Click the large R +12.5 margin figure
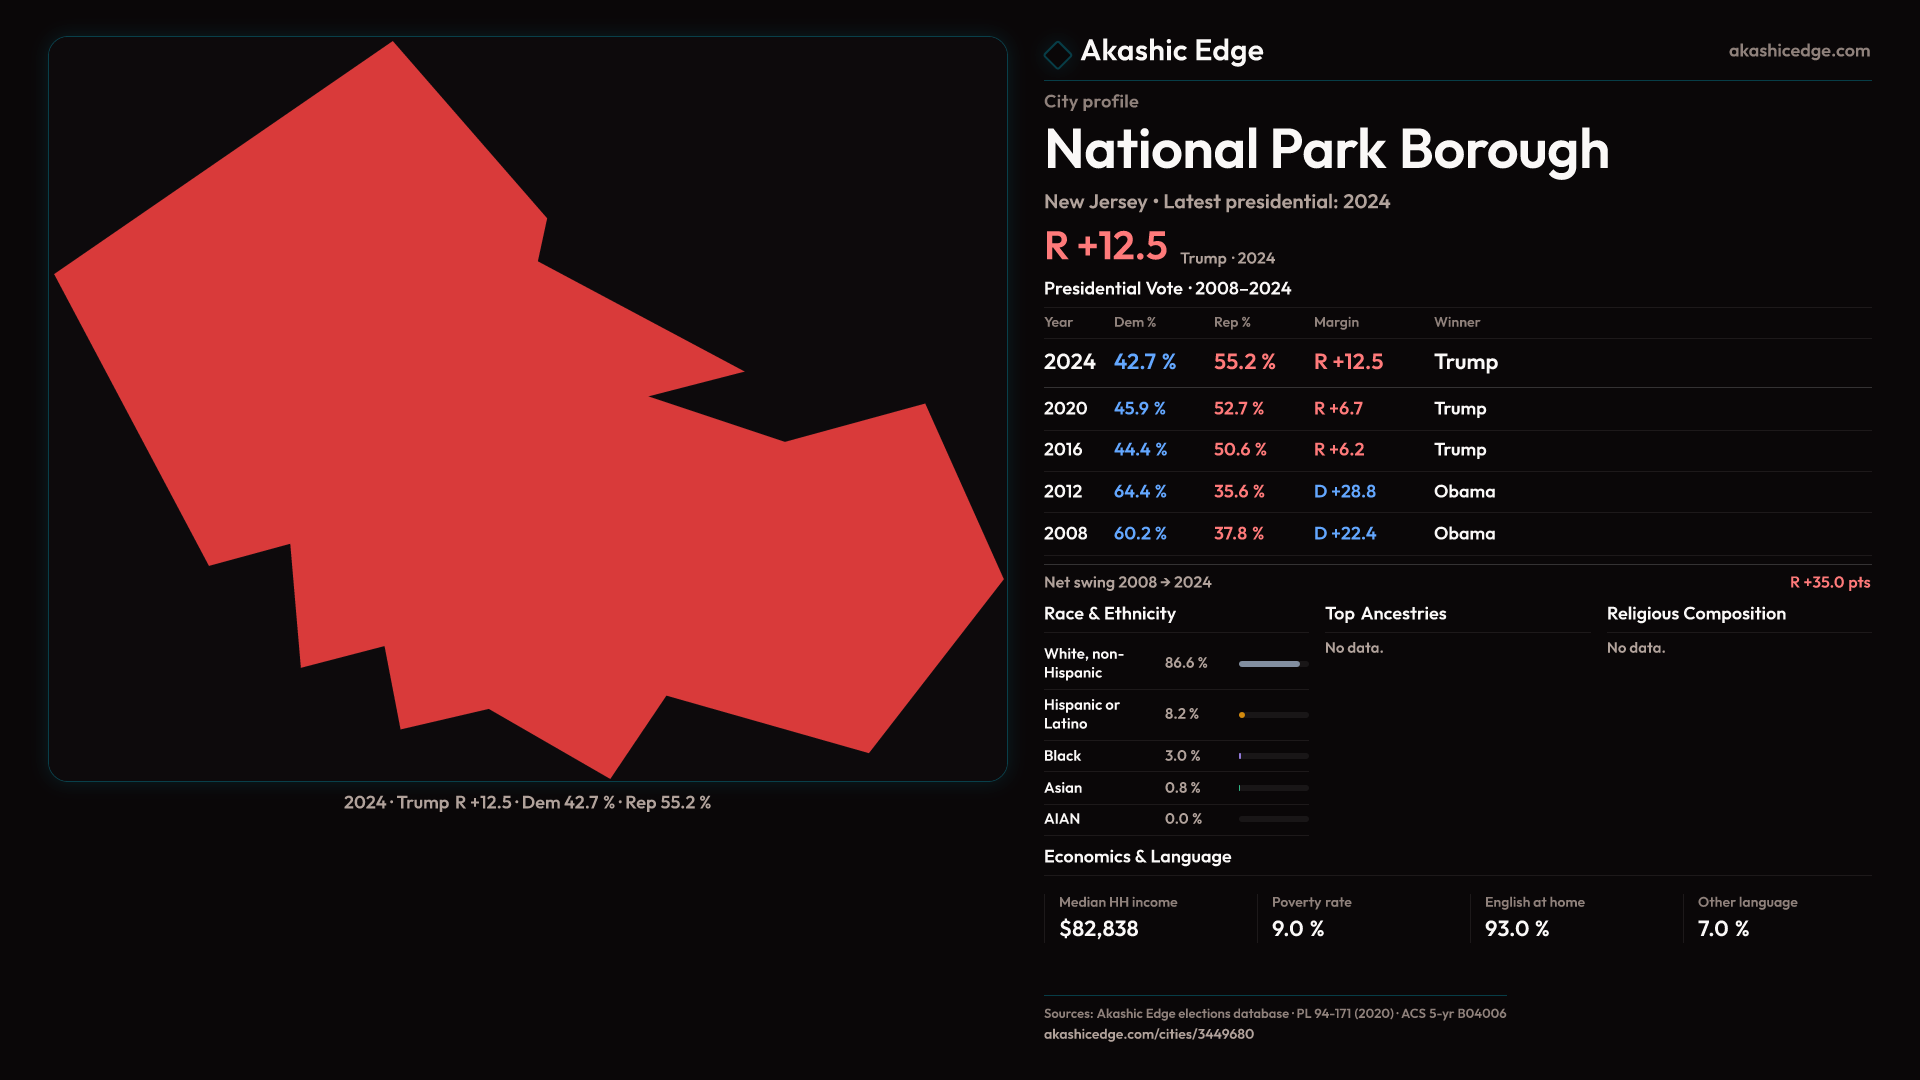This screenshot has height=1080, width=1920. click(x=1105, y=246)
